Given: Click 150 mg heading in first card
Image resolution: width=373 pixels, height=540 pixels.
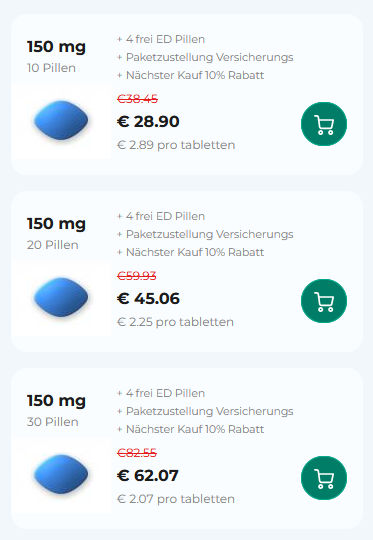Looking at the screenshot, I should 56,47.
